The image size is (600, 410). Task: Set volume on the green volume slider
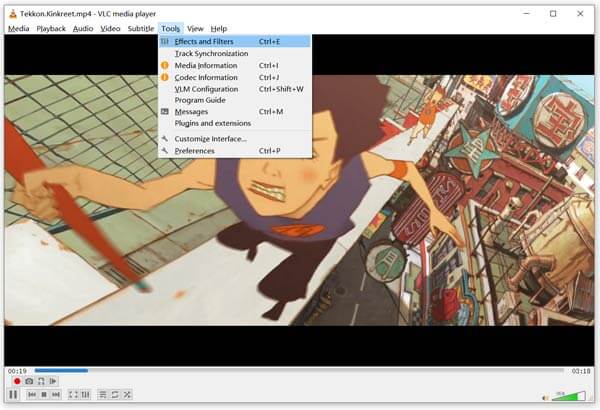pyautogui.click(x=569, y=396)
